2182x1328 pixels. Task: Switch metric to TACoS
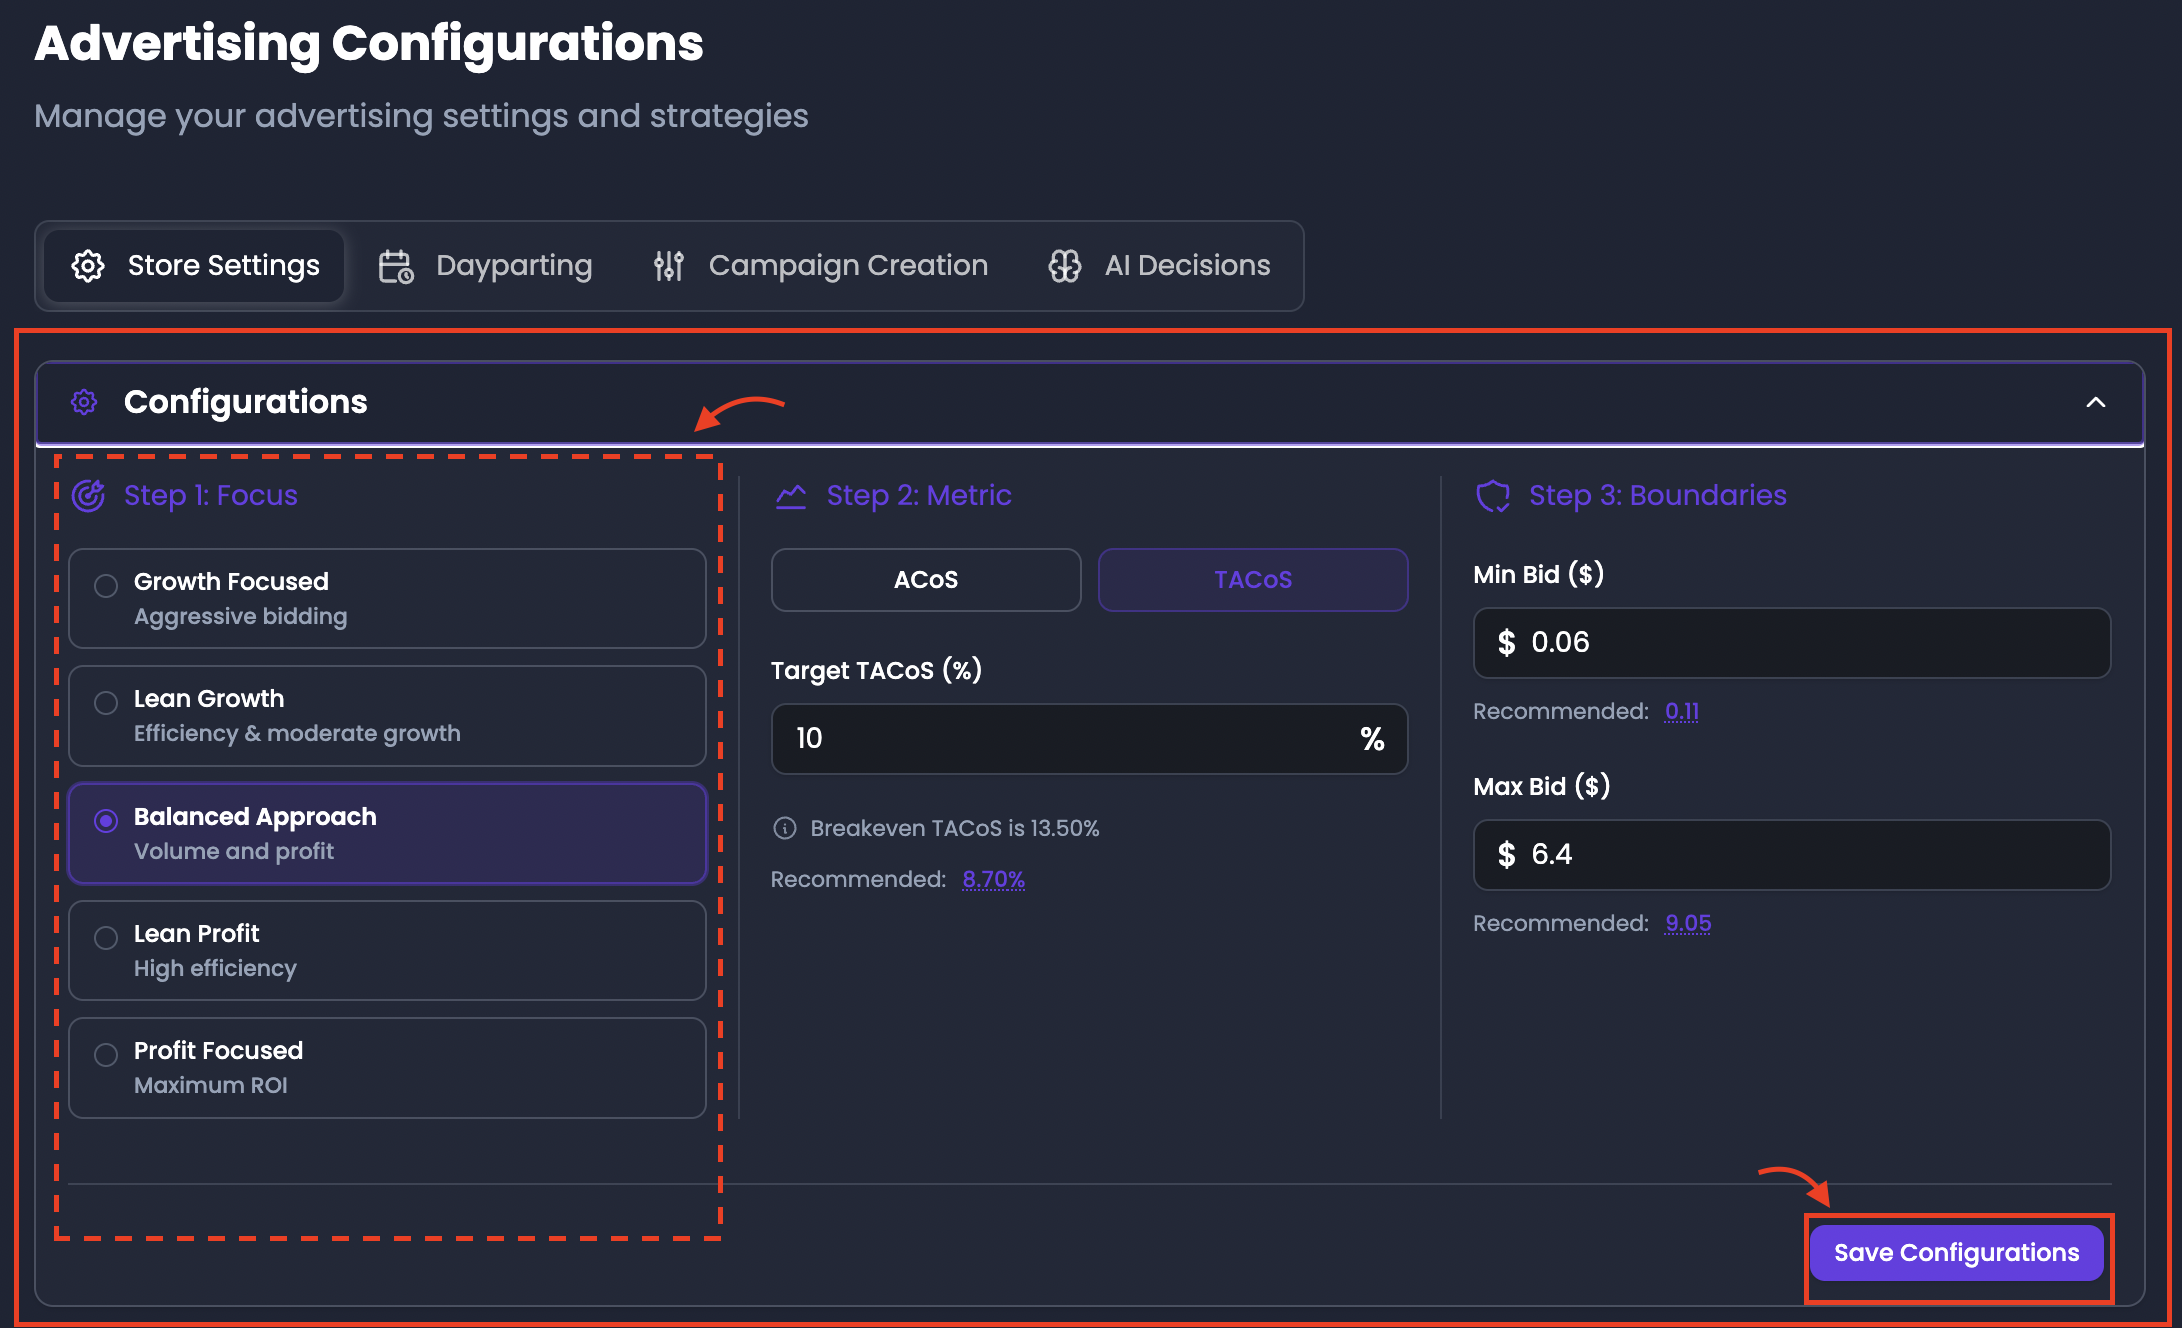click(x=1253, y=580)
